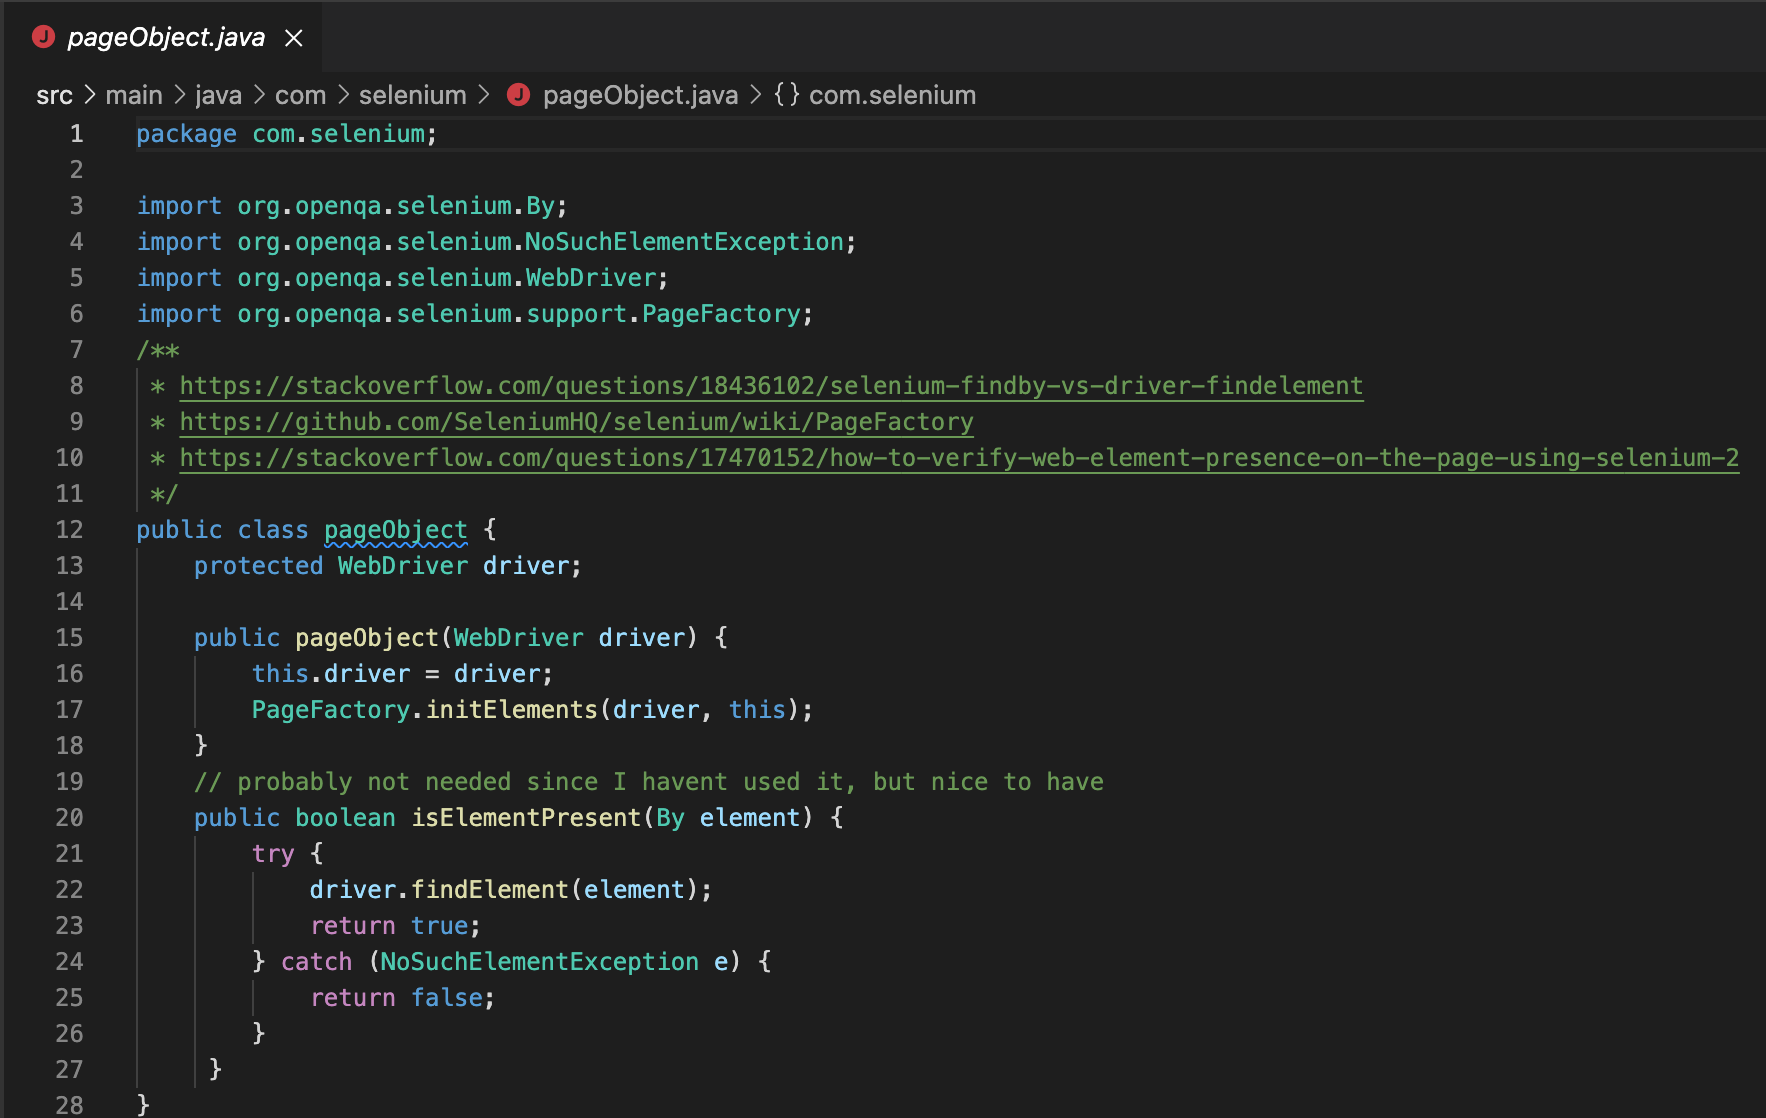Screen dimensions: 1766x1118
Task: Click 'PageFactory' in the import on line 6
Action: (721, 314)
